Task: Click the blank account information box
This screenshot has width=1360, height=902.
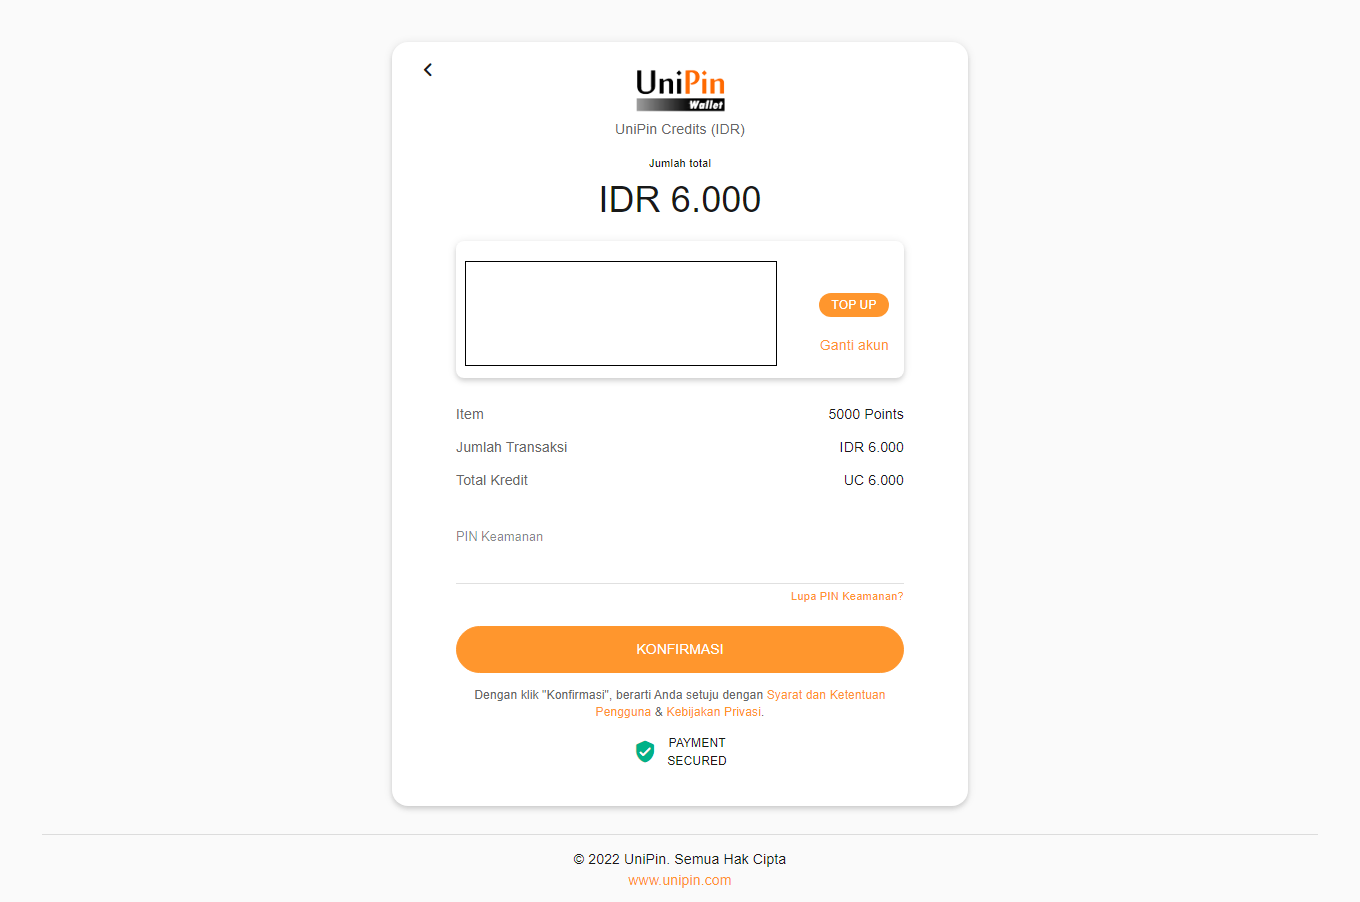Action: (x=621, y=313)
